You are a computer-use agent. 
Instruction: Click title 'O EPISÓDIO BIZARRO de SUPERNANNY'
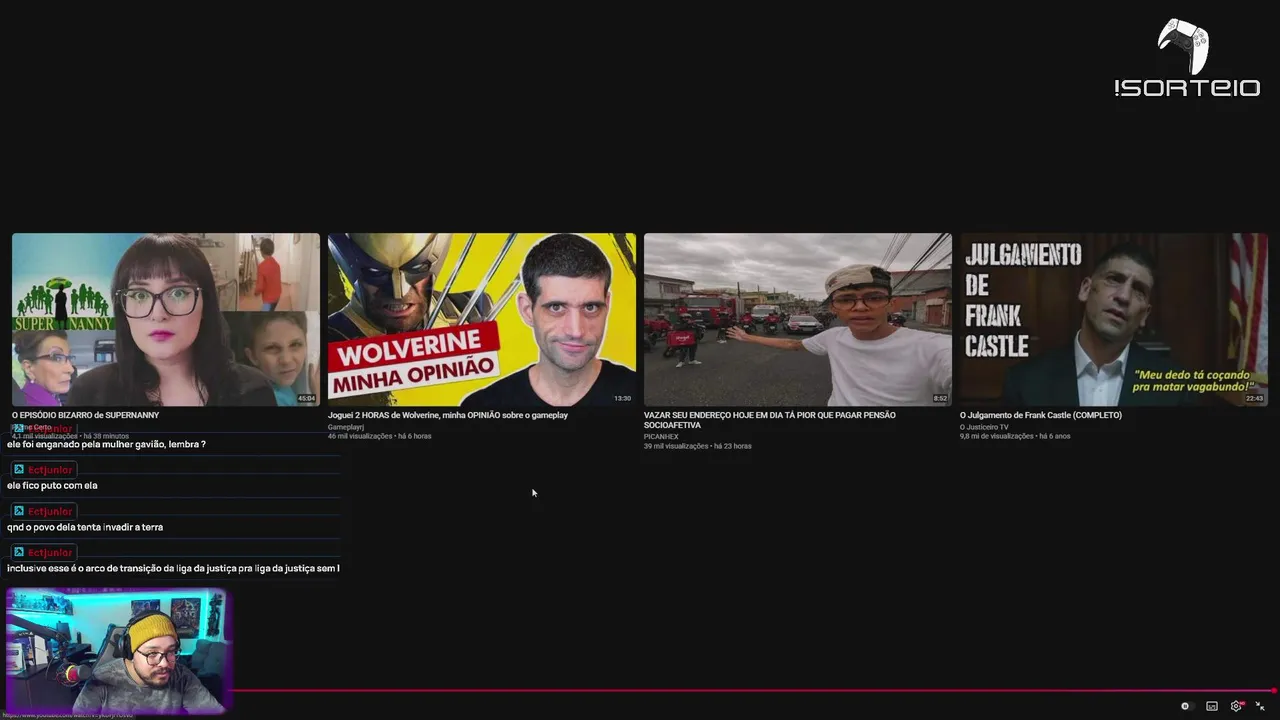click(x=85, y=415)
